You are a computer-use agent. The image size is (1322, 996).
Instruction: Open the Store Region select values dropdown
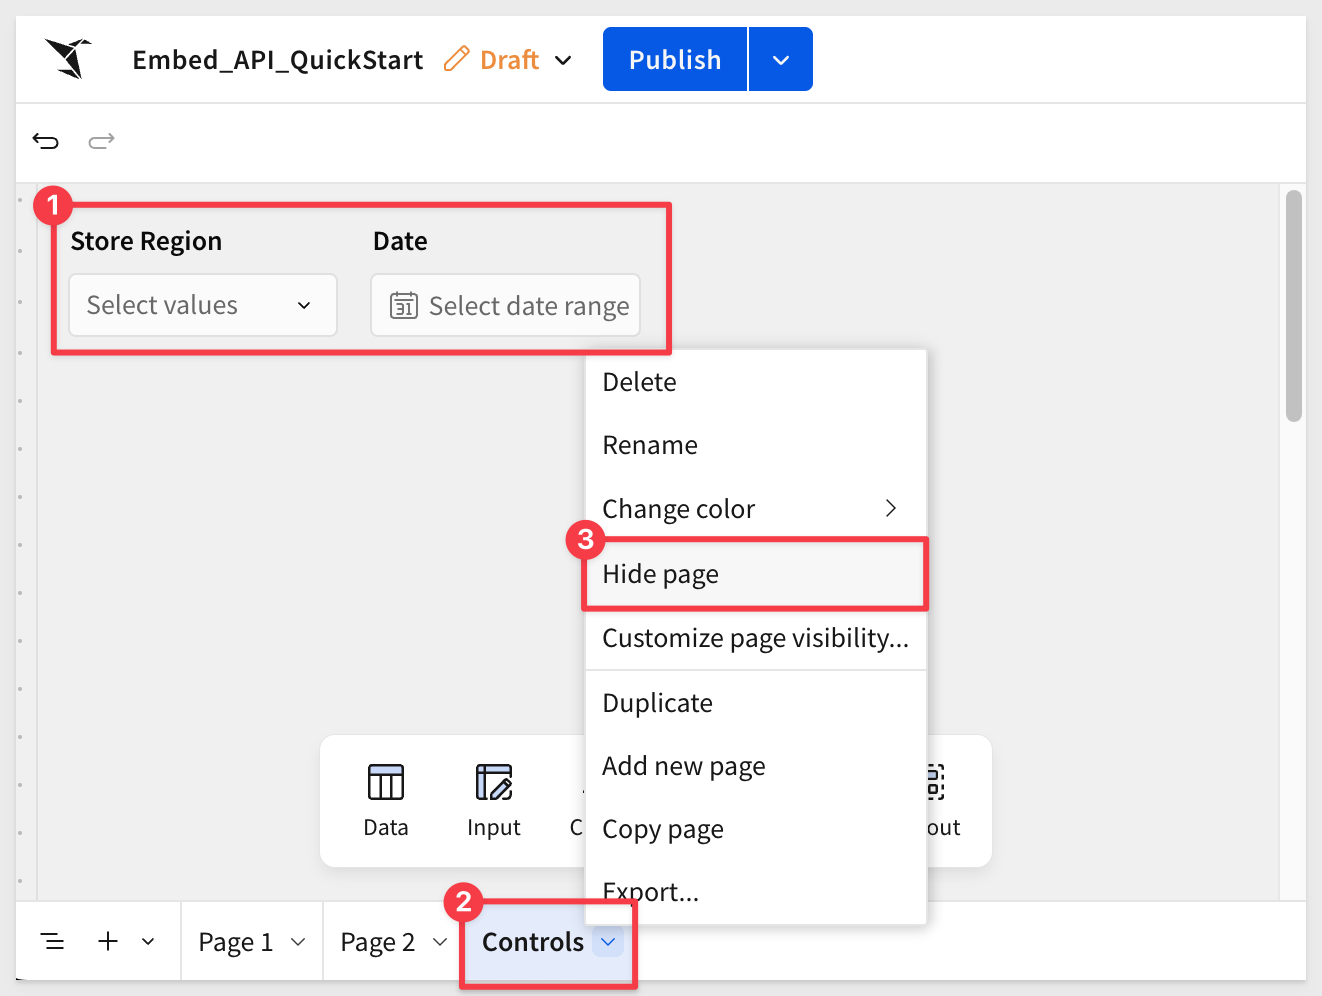tap(202, 305)
